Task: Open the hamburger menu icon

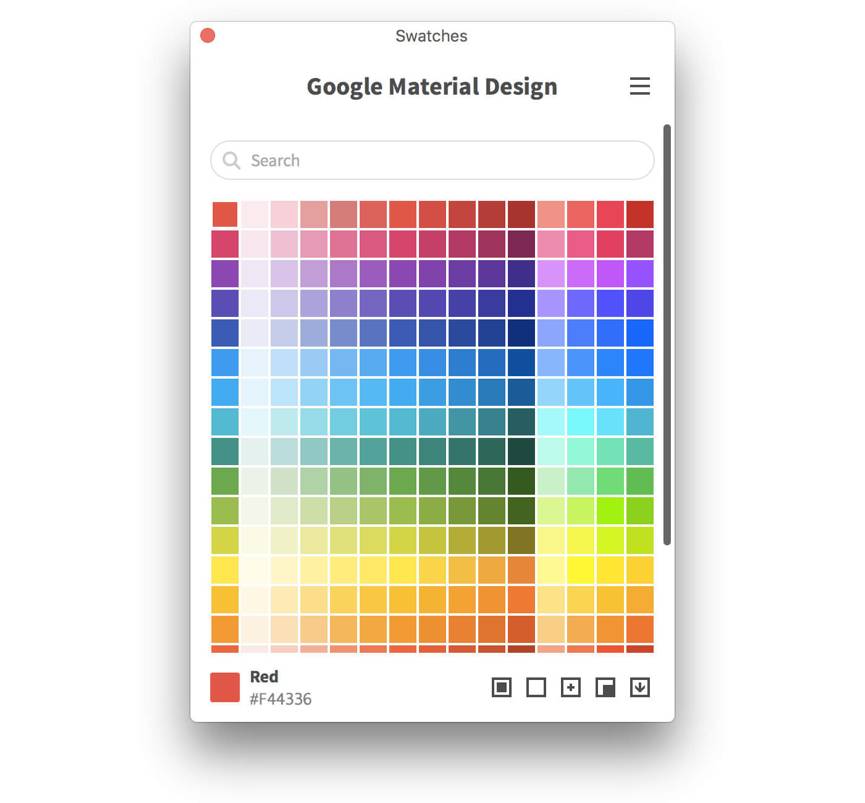Action: coord(639,86)
